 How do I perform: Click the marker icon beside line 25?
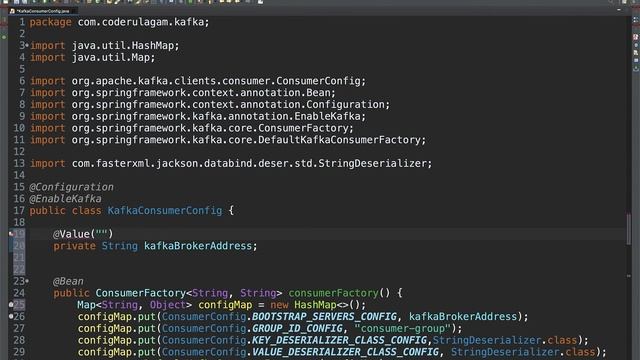[11, 304]
